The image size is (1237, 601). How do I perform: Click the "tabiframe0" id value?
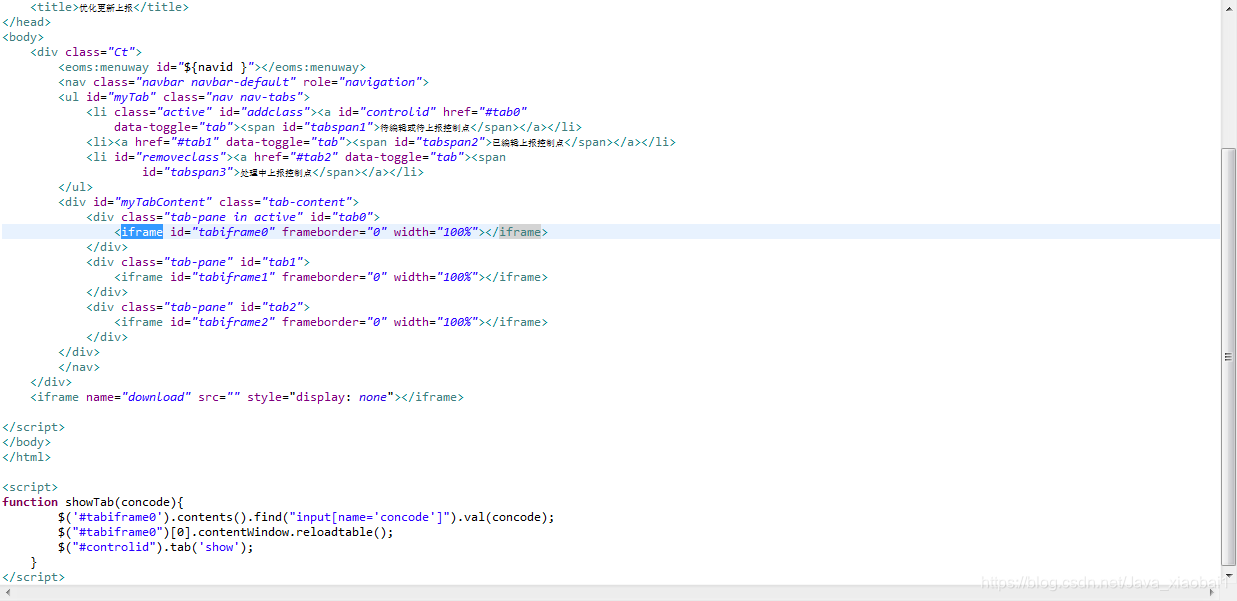233,232
